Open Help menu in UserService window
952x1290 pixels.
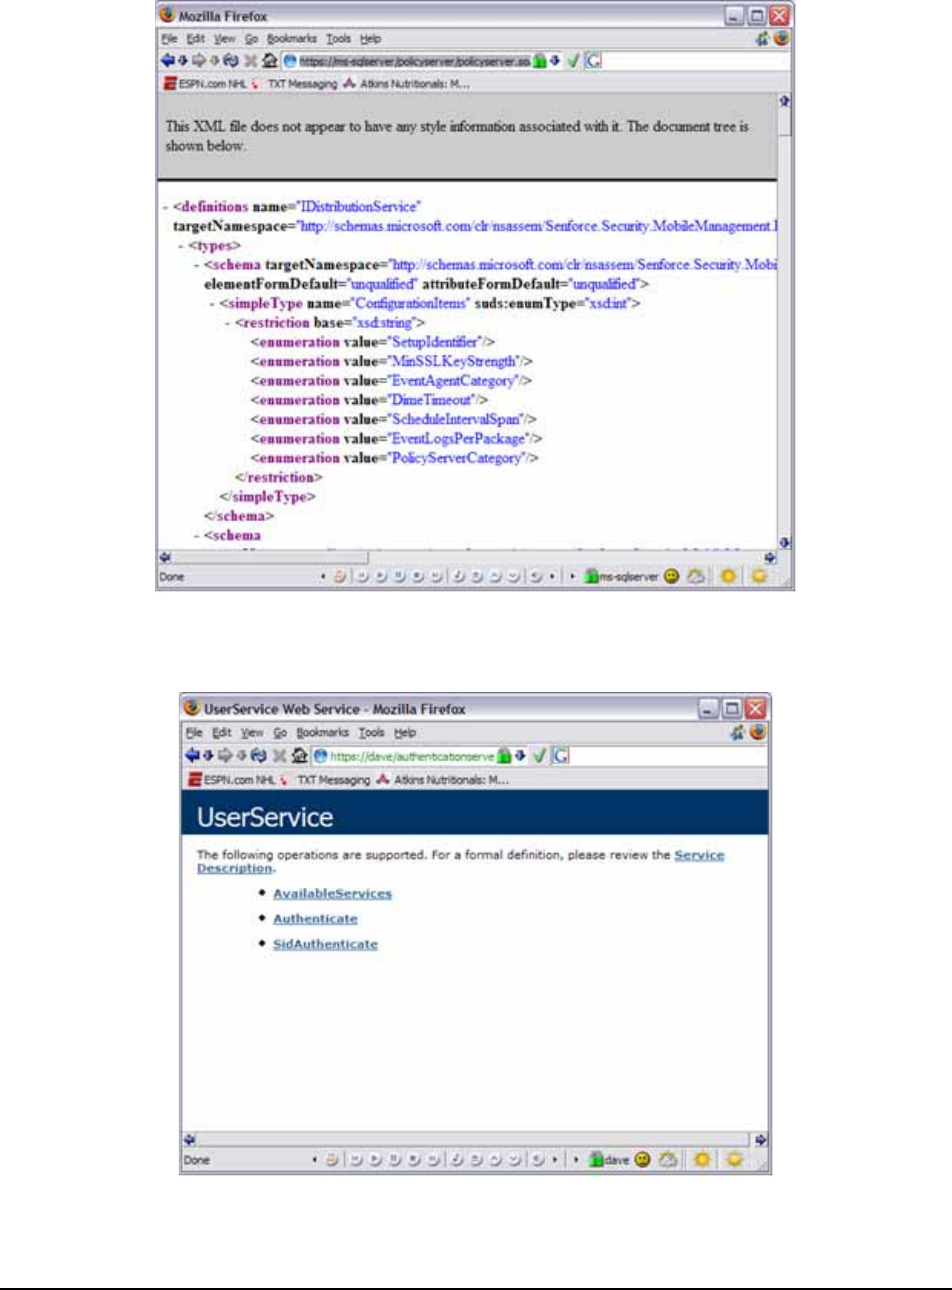coord(404,733)
